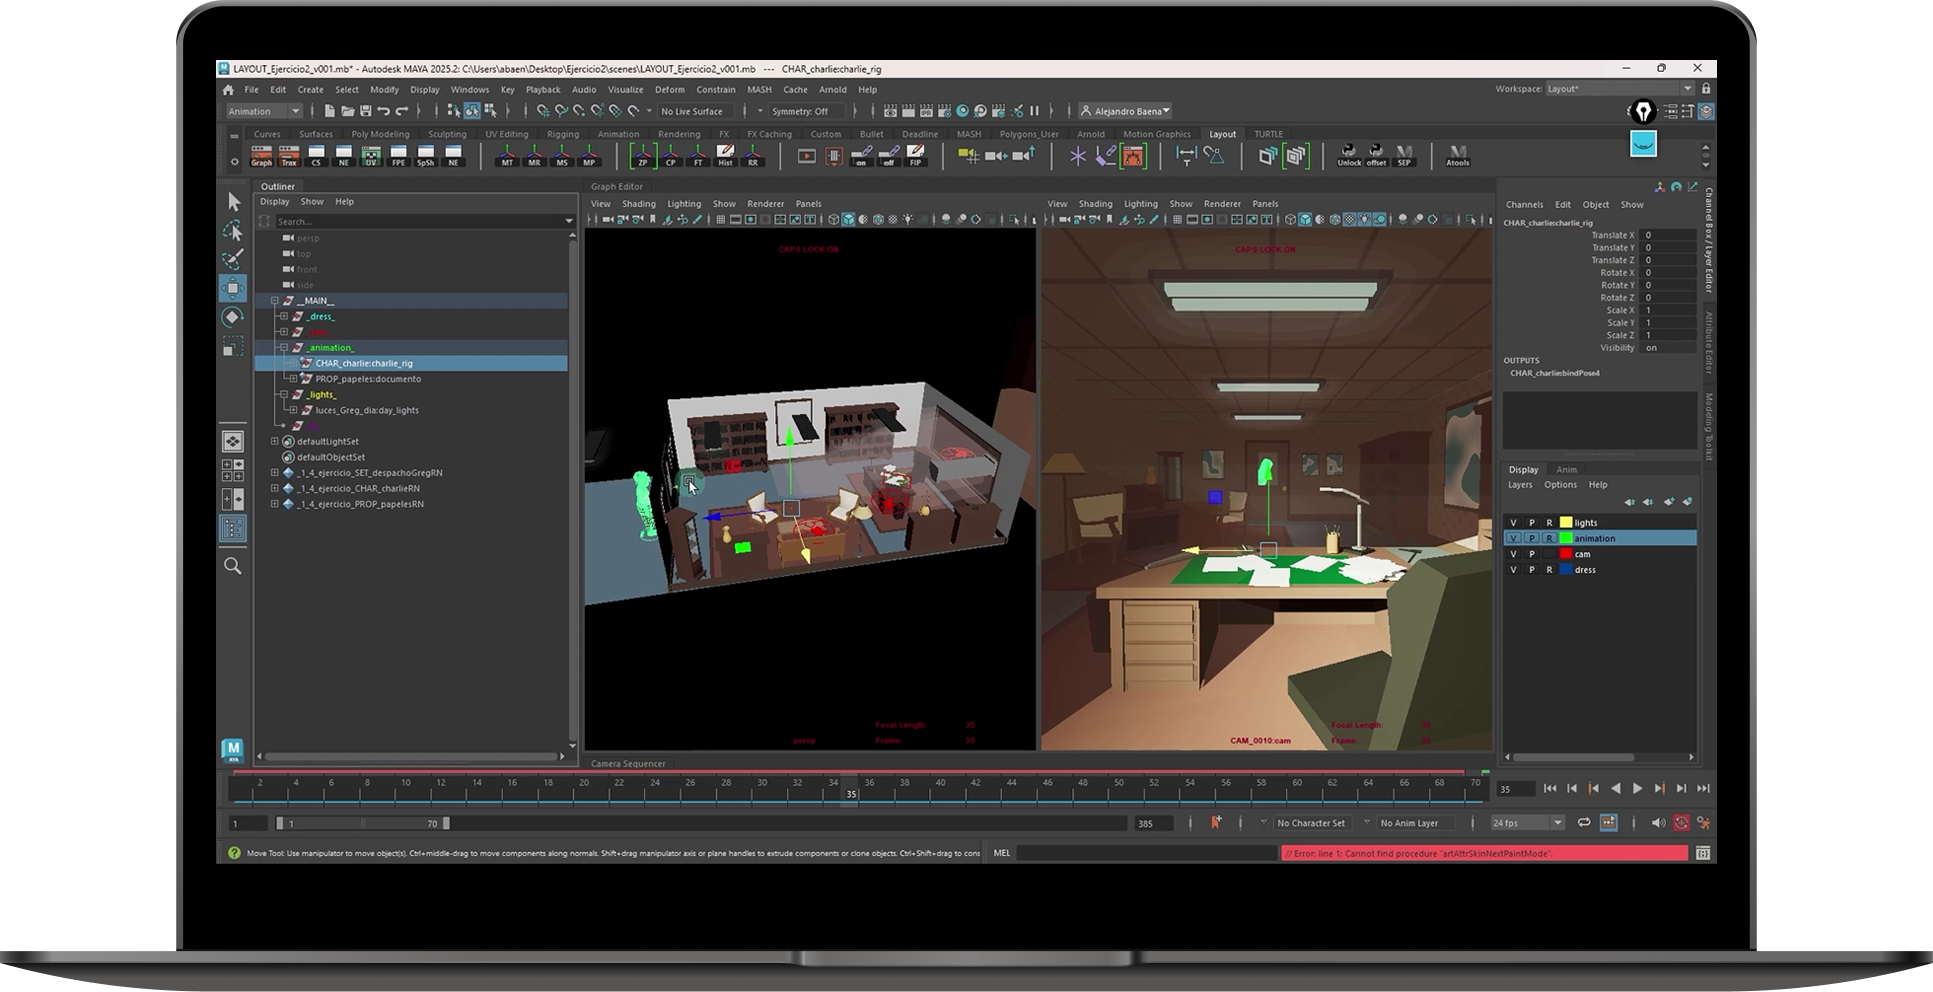Open the search magnifier icon in left toolbox
This screenshot has height=992, width=1933.
click(x=233, y=566)
